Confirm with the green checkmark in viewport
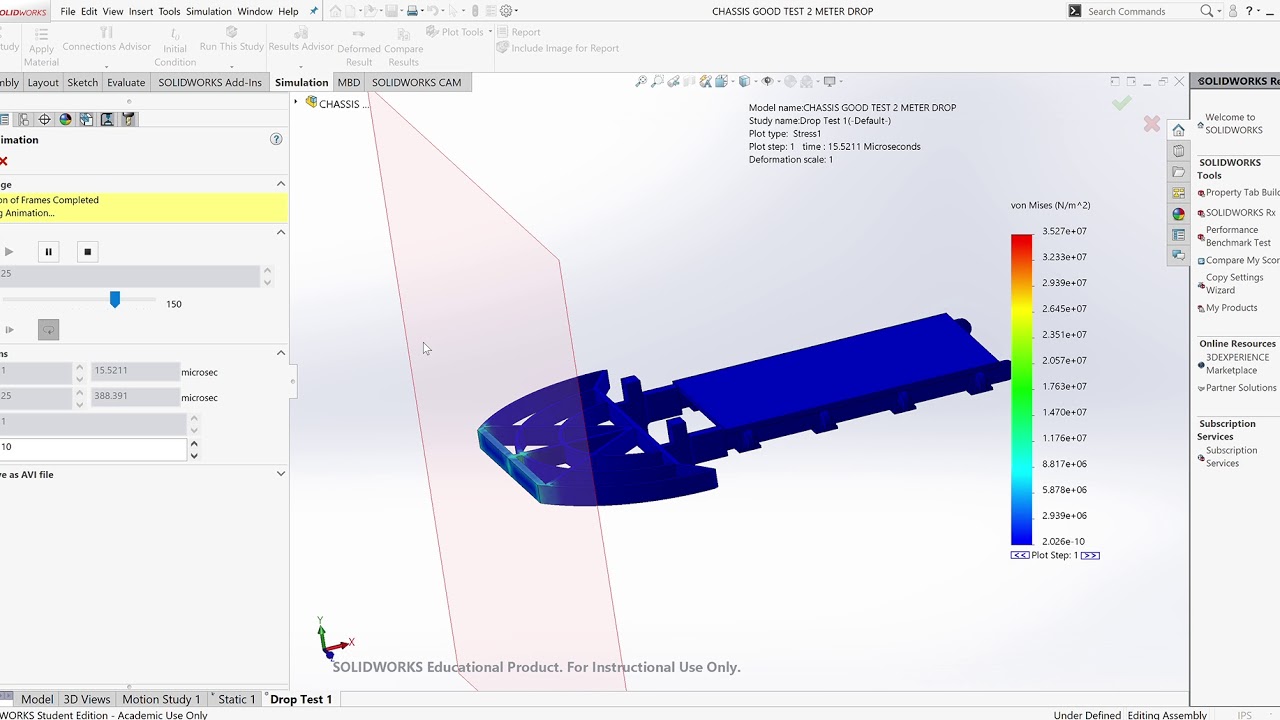The image size is (1280, 720). click(x=1122, y=103)
